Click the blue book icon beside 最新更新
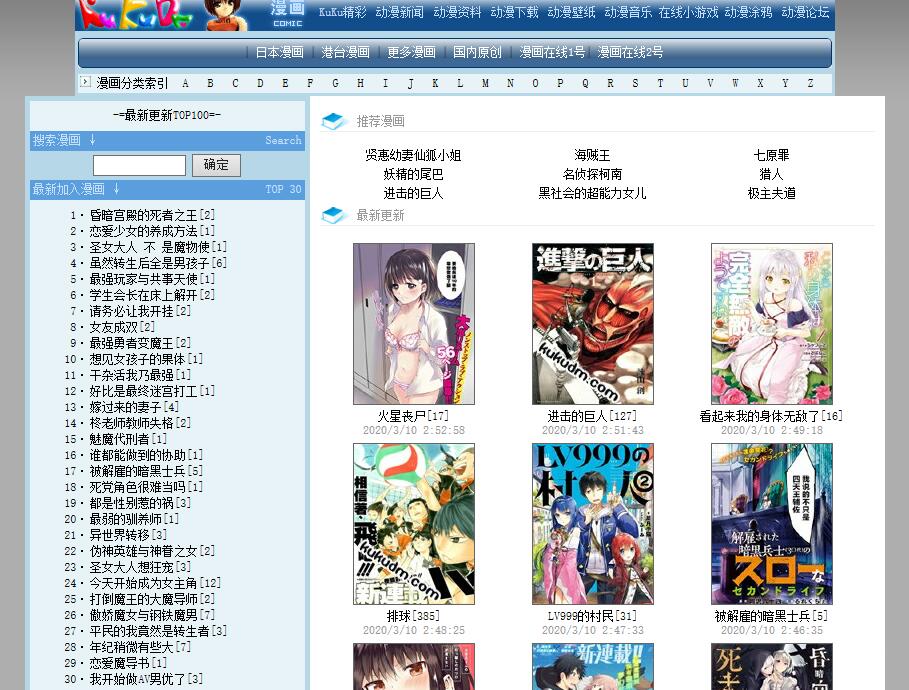 [333, 215]
